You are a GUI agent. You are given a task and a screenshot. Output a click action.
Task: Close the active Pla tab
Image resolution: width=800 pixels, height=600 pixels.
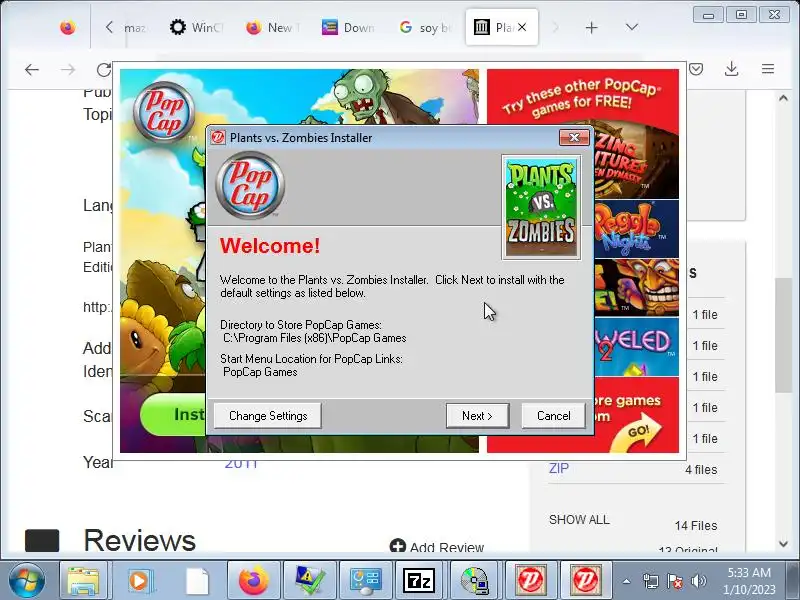point(522,27)
